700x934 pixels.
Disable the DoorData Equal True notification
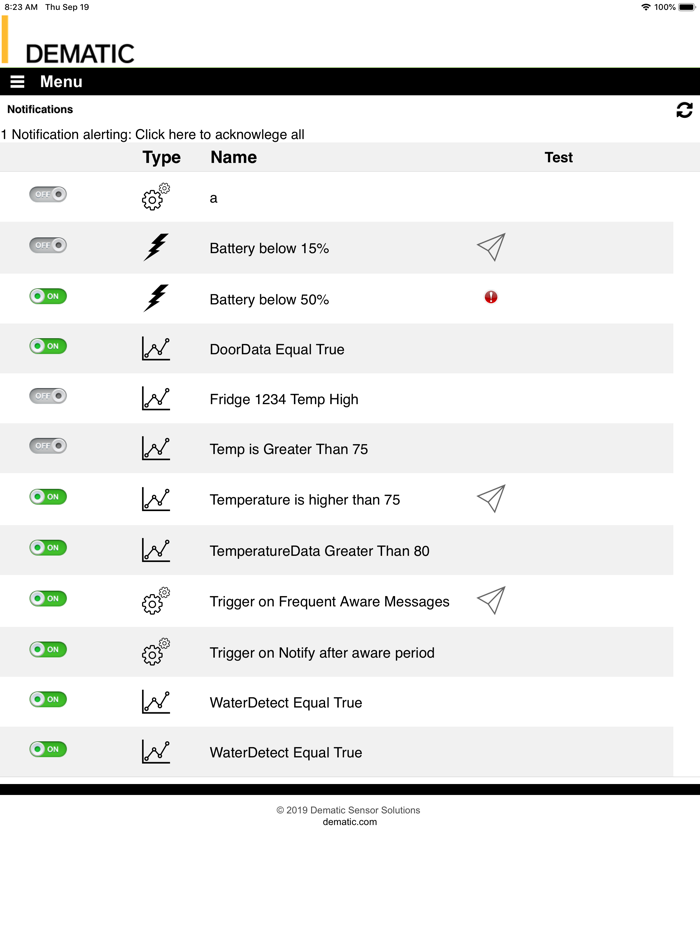47,345
